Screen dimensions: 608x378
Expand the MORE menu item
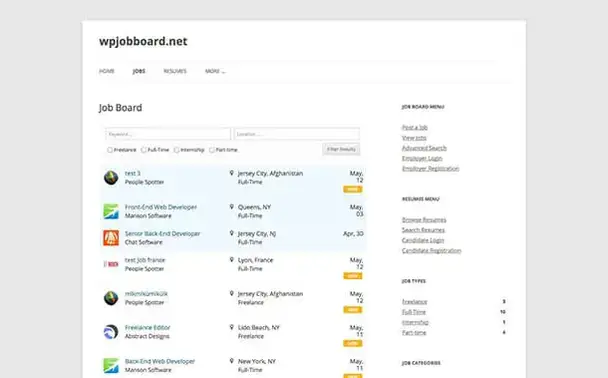215,71
